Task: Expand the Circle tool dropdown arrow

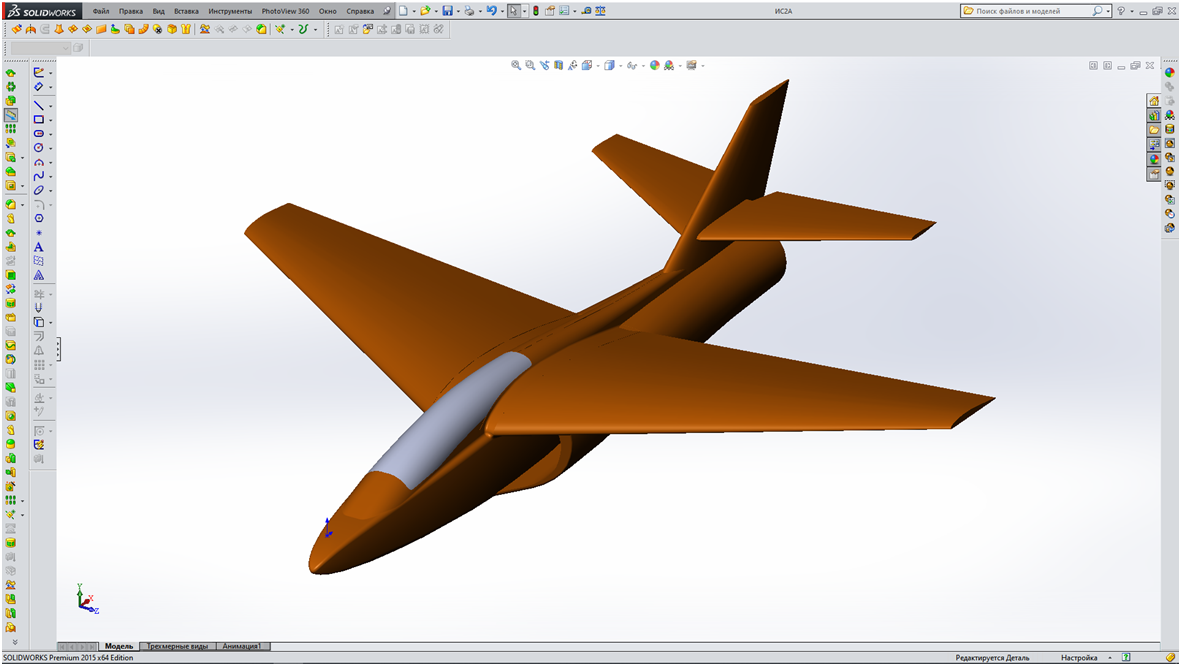Action: click(50, 148)
